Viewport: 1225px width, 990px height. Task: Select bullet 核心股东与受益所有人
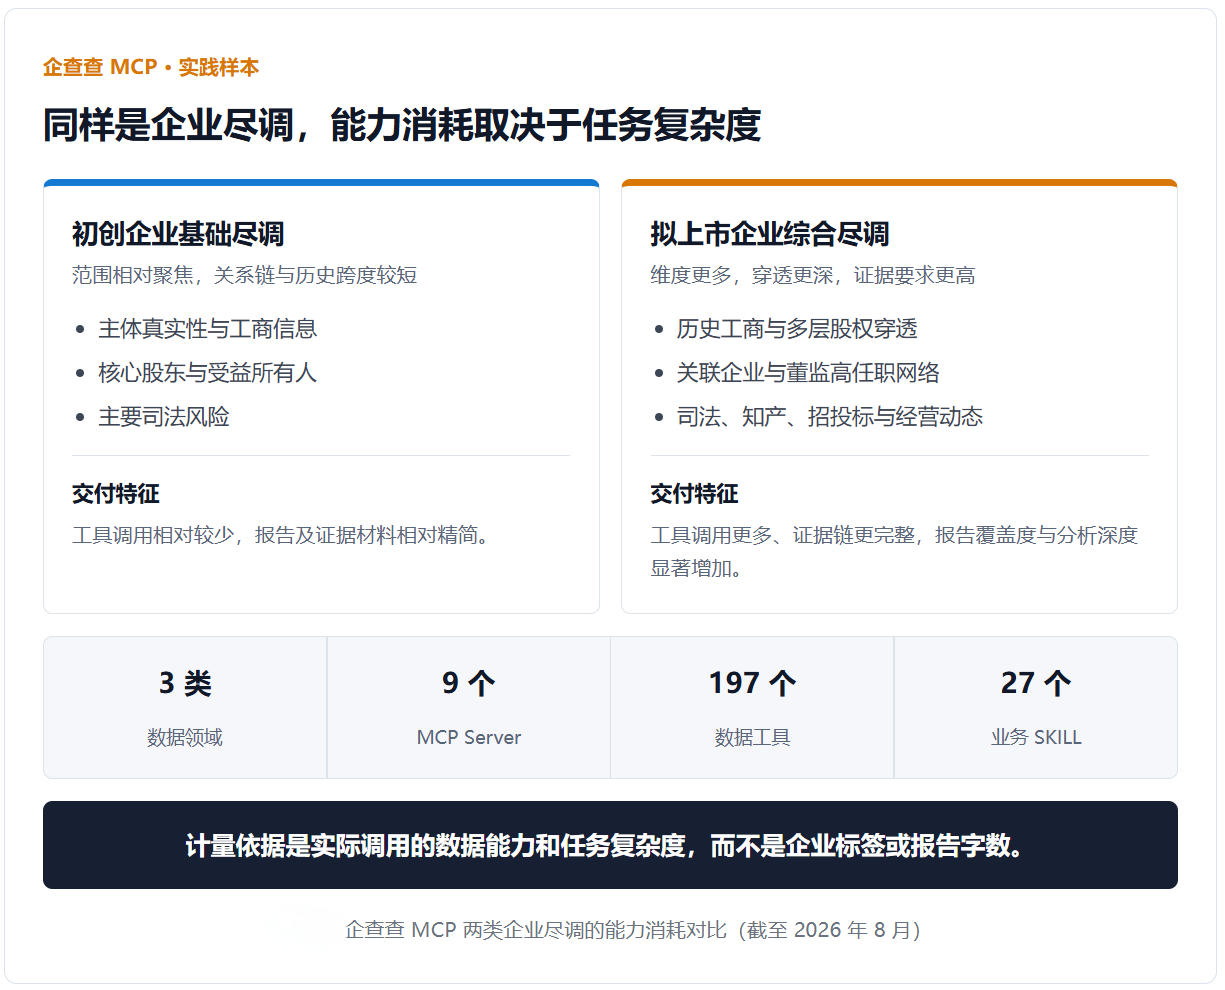pos(207,373)
